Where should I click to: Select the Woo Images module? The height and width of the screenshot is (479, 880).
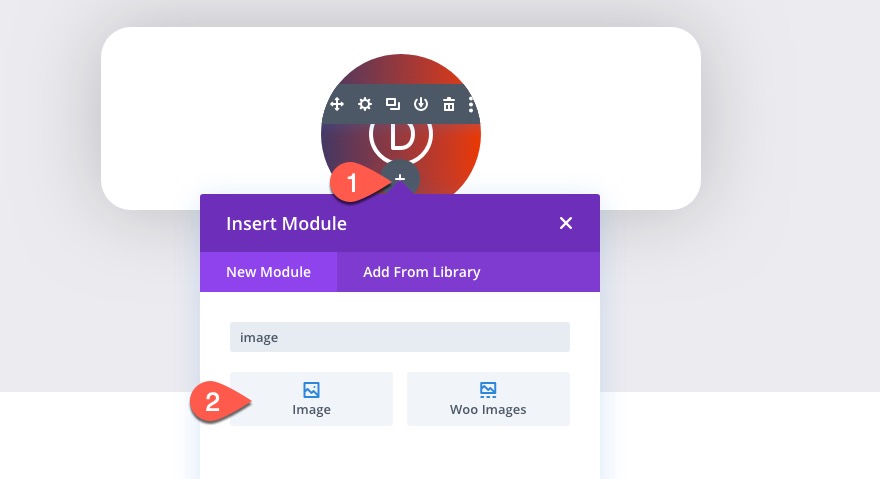488,399
